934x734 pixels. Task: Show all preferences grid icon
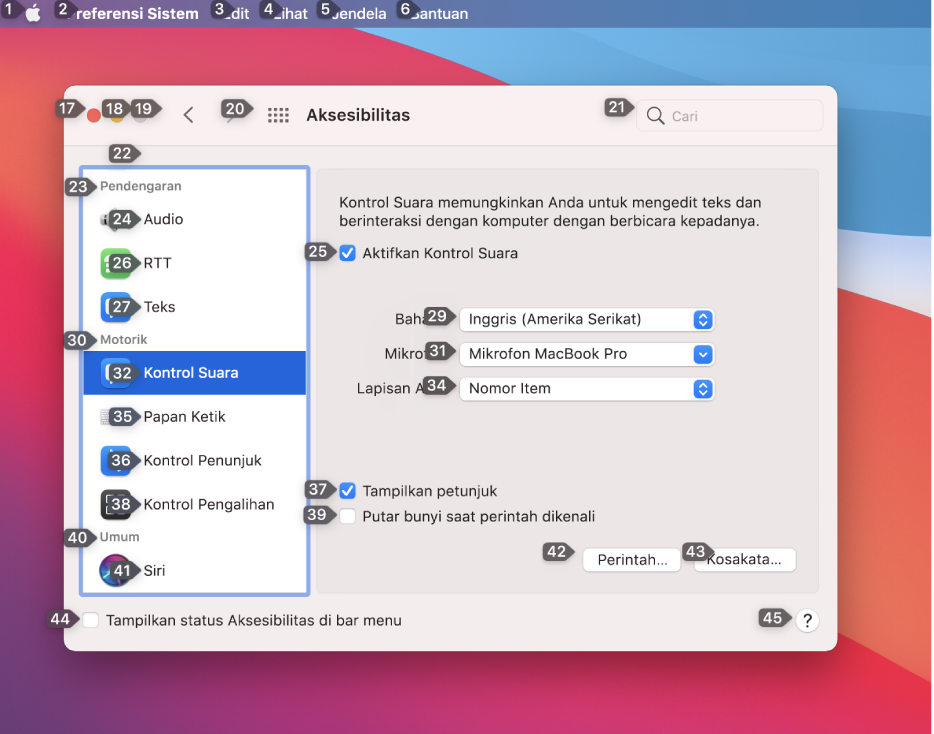(x=278, y=115)
